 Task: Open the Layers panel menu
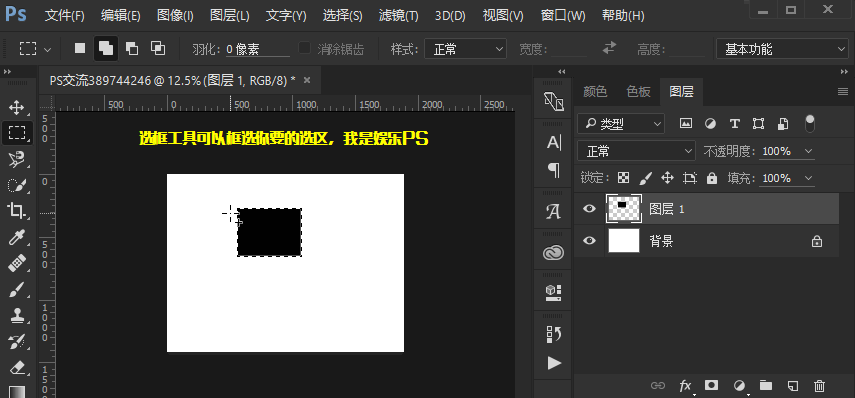(843, 92)
